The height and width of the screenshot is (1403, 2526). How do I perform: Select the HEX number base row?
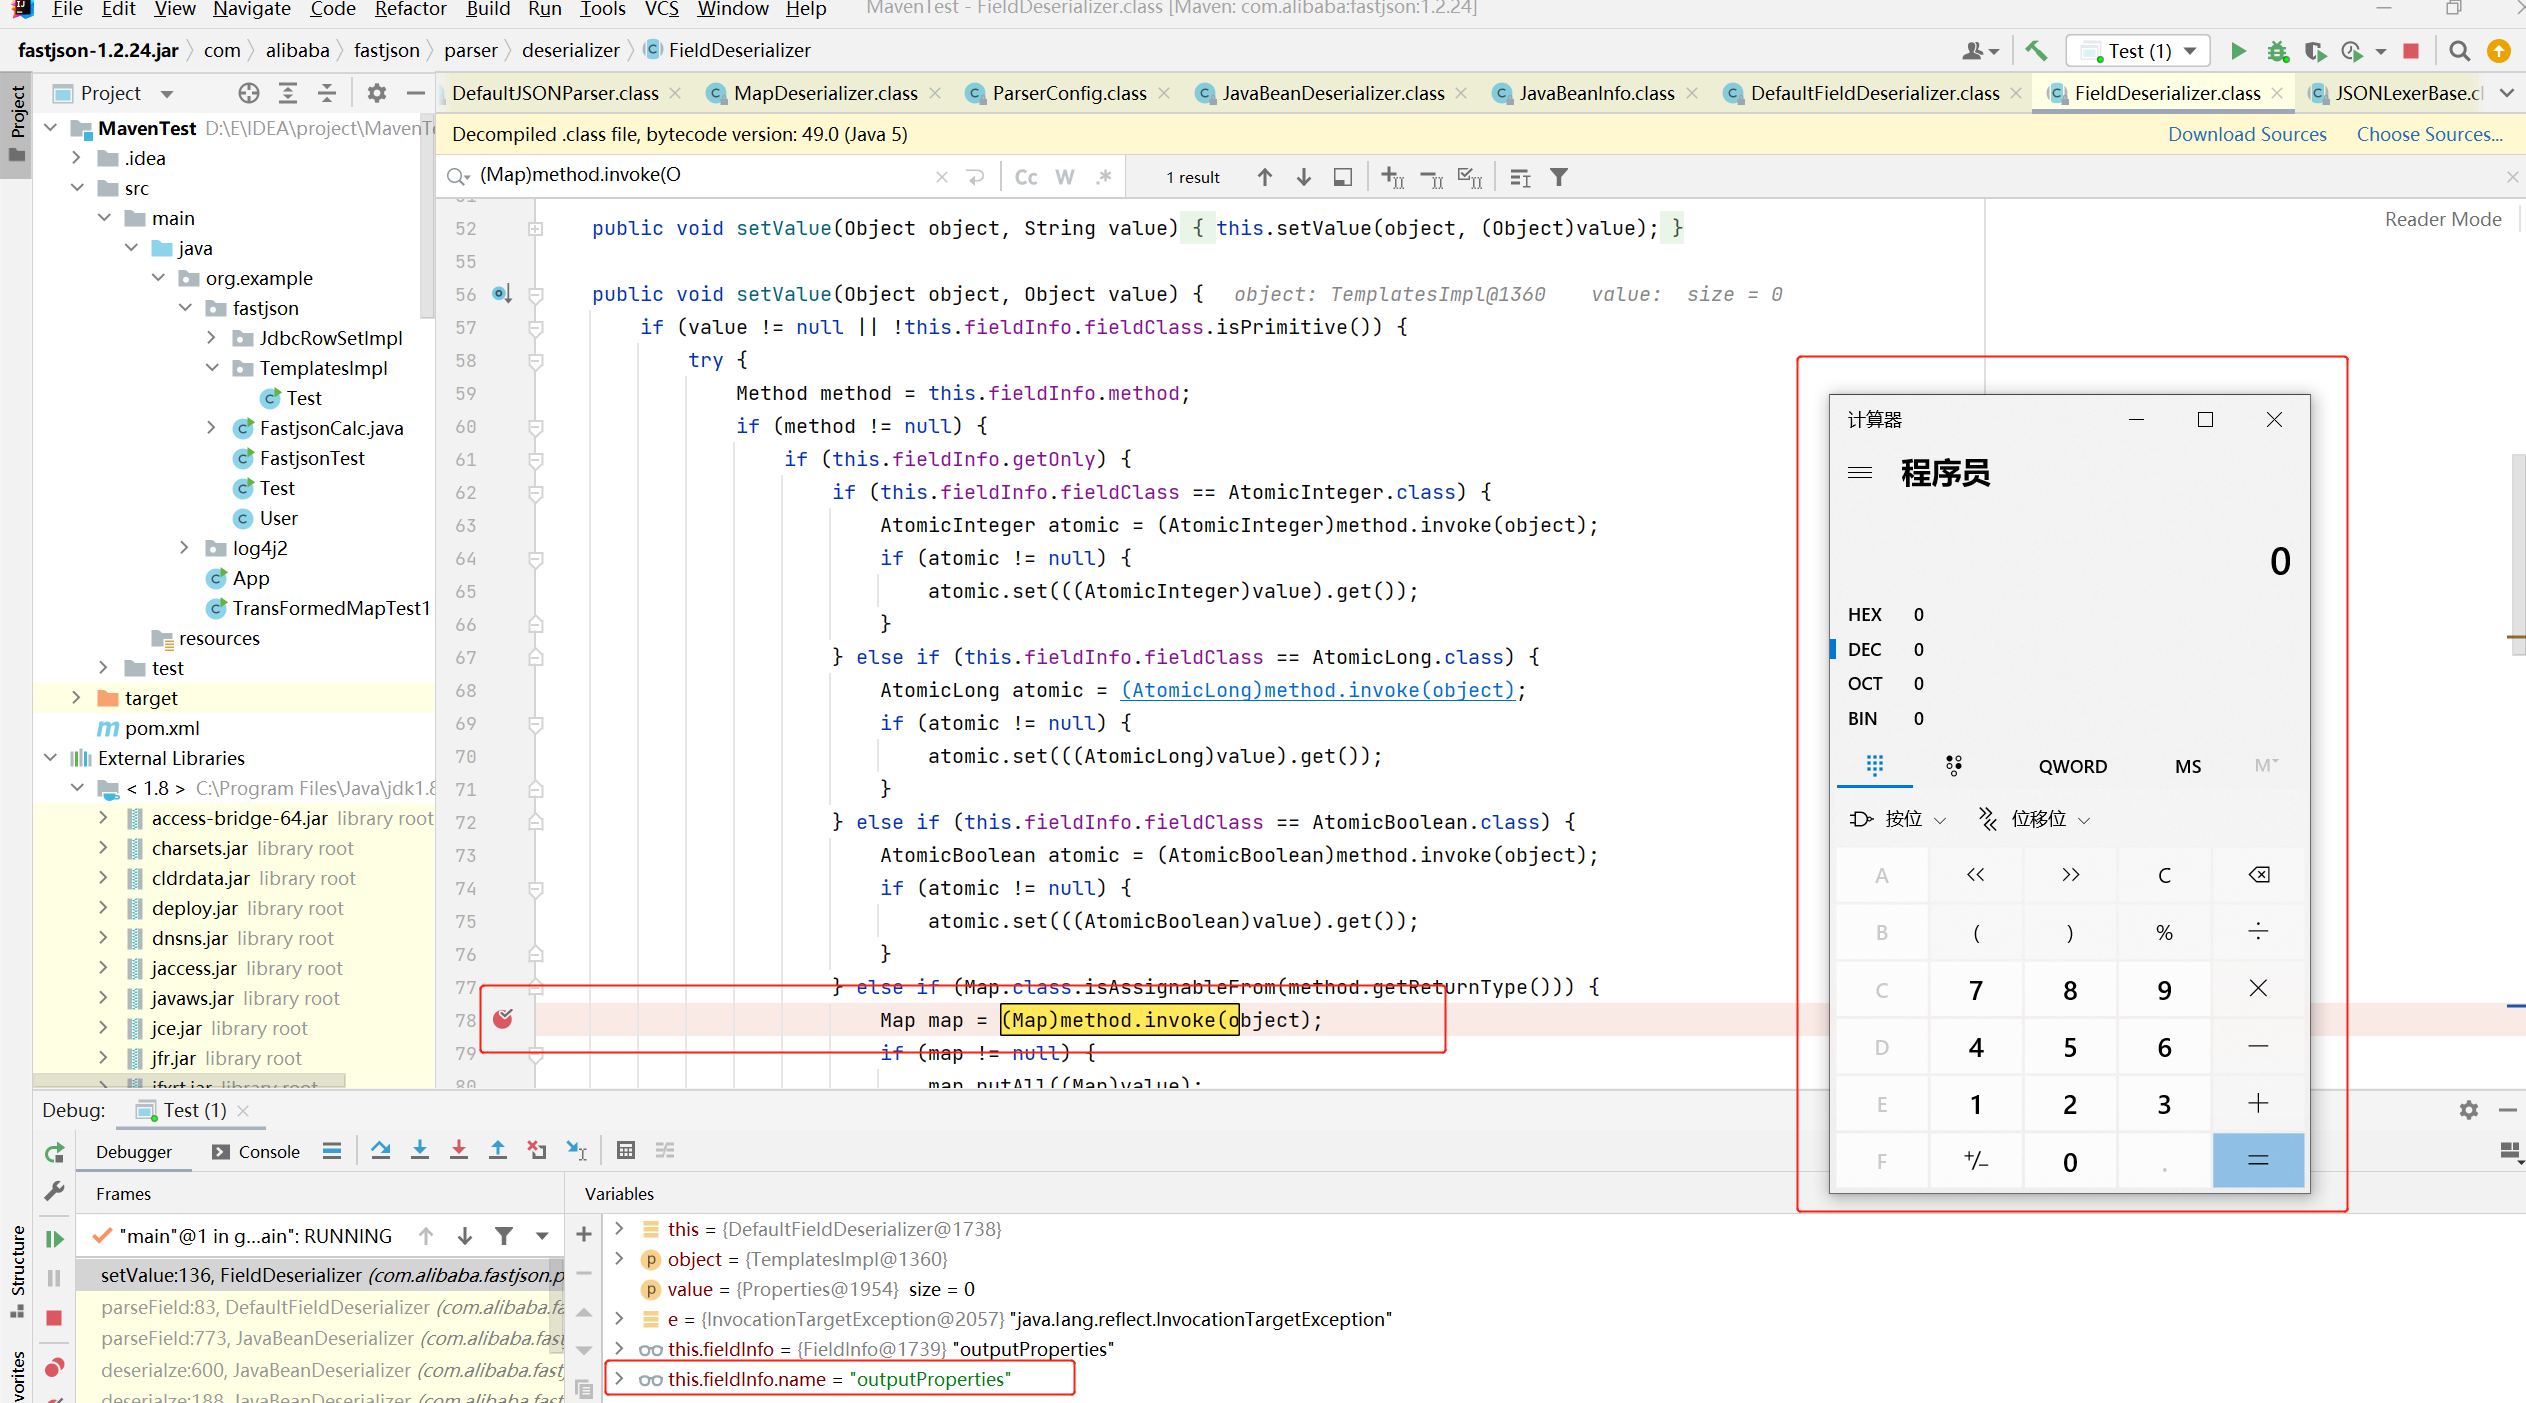coord(1880,614)
